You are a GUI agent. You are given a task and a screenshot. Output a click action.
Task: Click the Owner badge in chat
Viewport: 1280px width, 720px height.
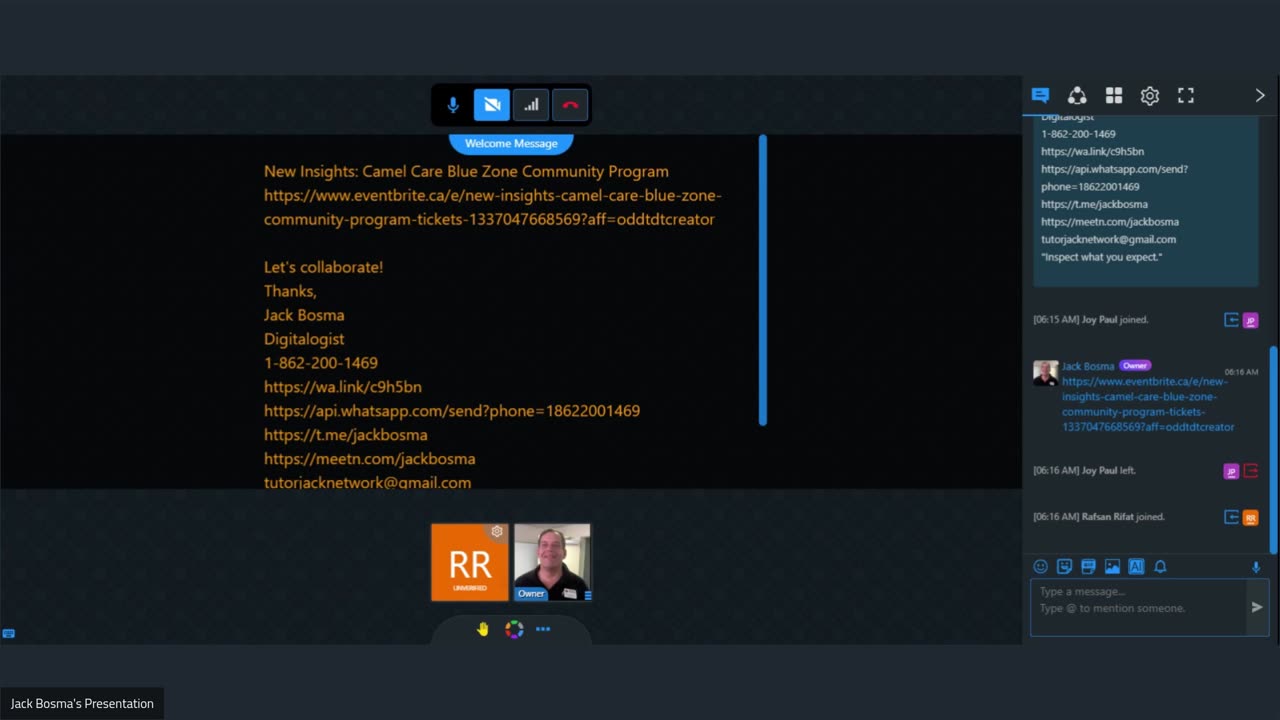tap(1135, 366)
